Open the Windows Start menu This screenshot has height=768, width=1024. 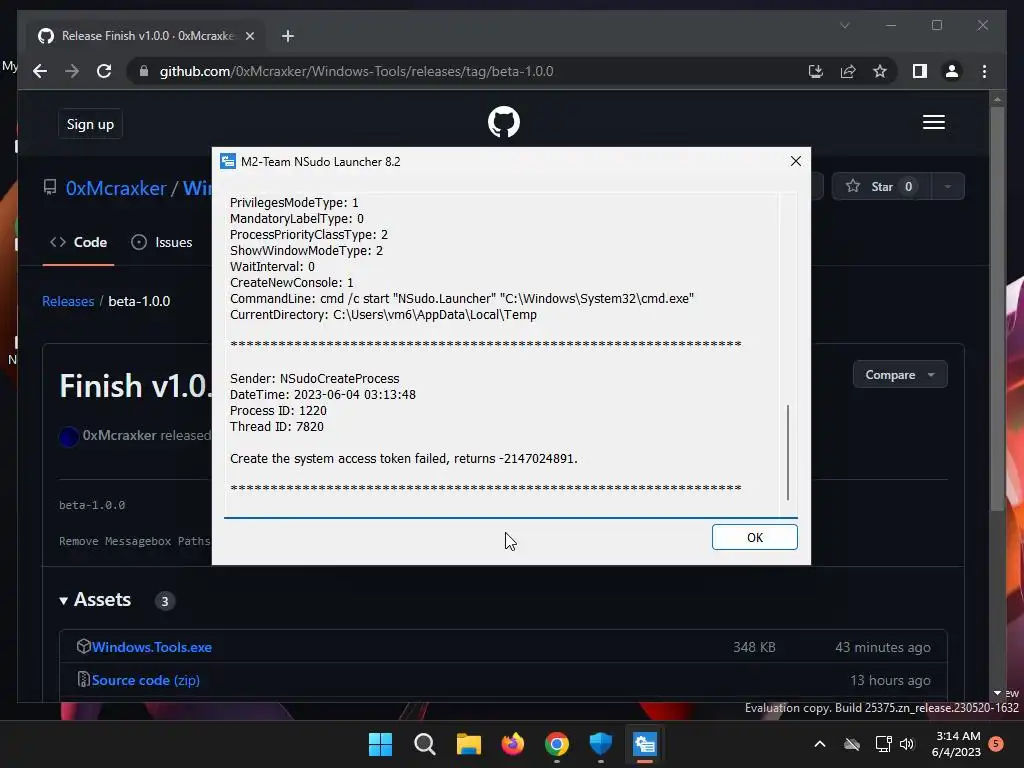(380, 744)
